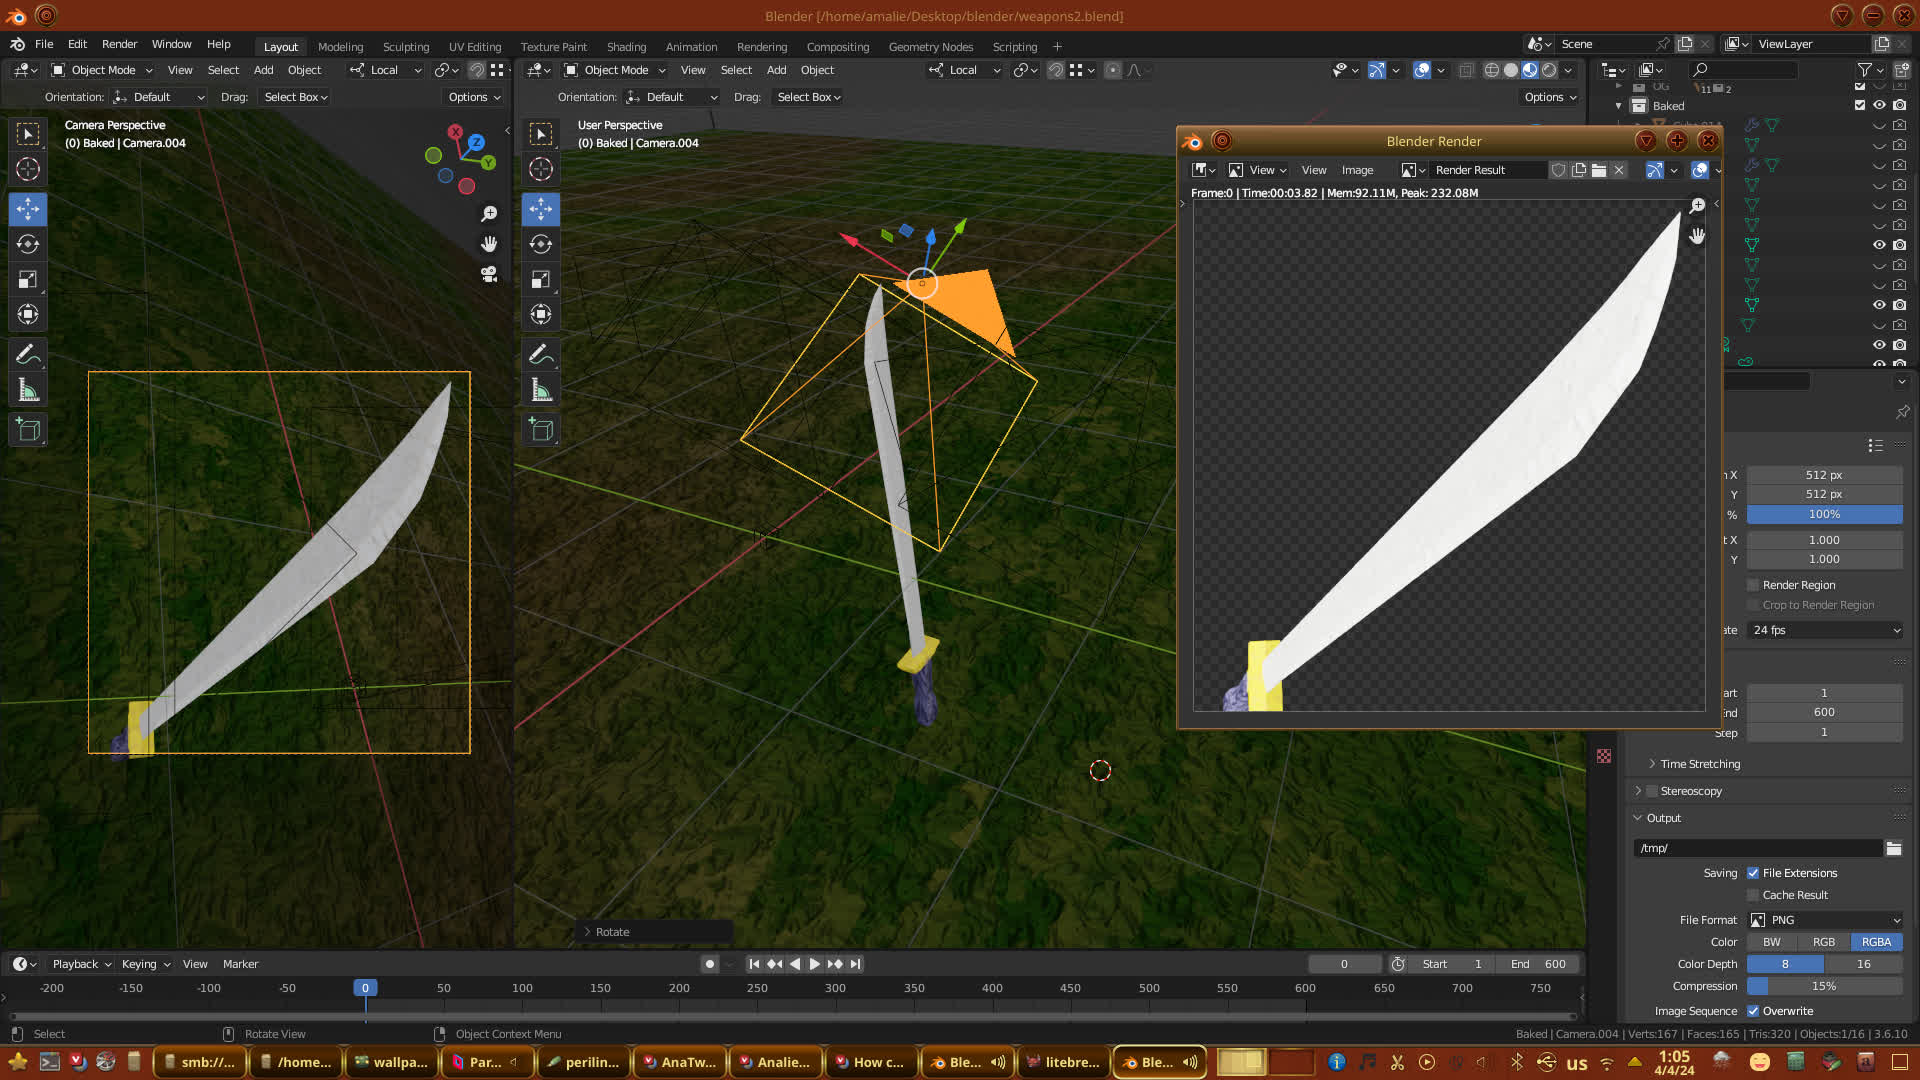Click the Add Cube tool icon
Viewport: 1920px width, 1080px height.
[x=28, y=430]
